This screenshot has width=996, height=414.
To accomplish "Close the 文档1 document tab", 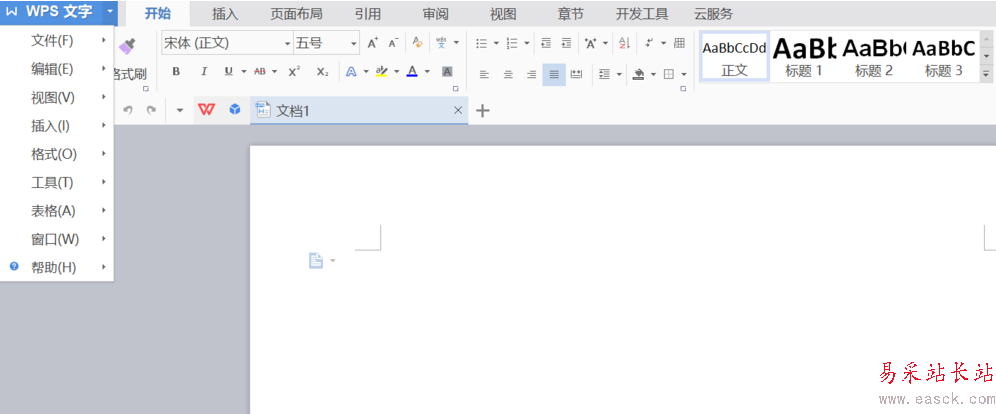I will point(457,110).
